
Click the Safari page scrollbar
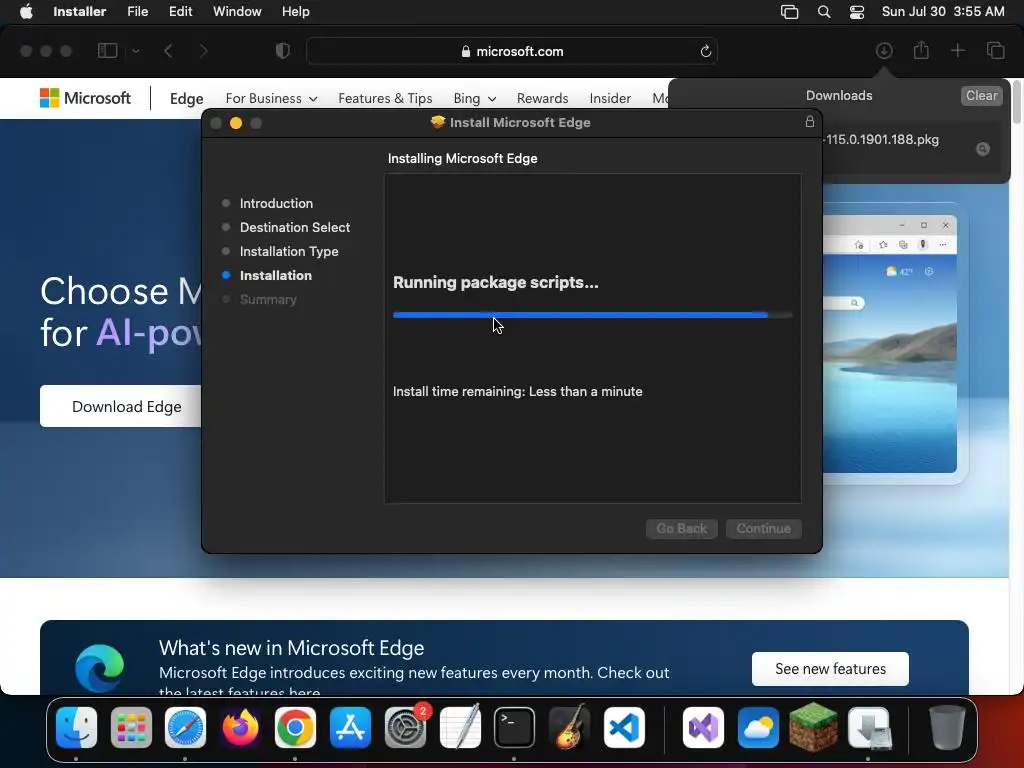(1016, 103)
